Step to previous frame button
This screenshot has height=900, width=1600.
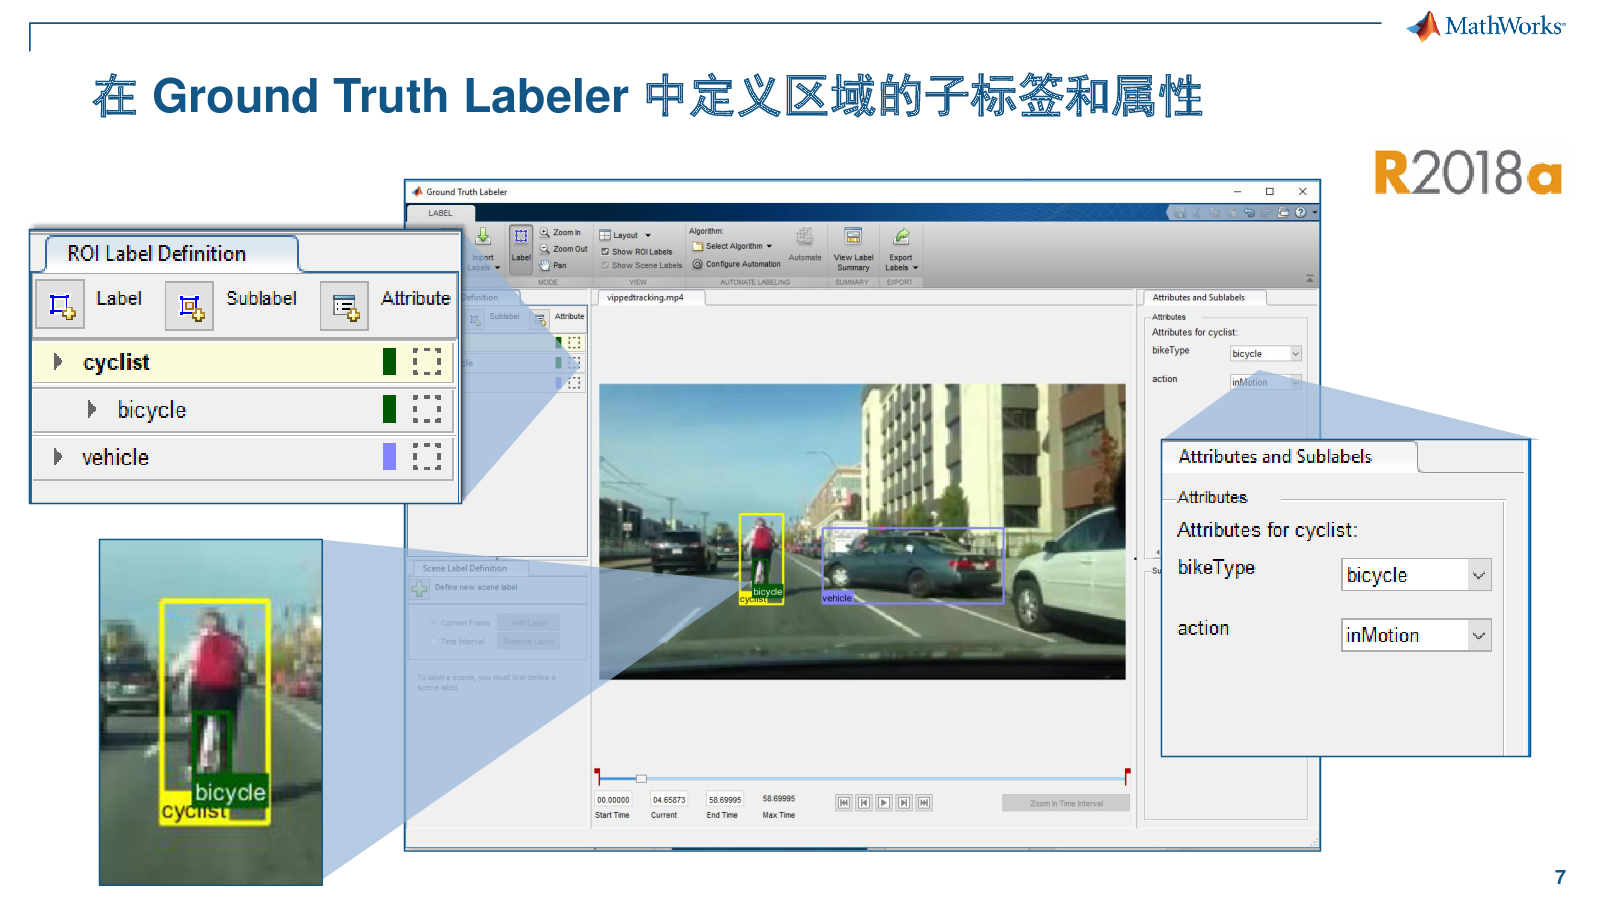point(864,803)
